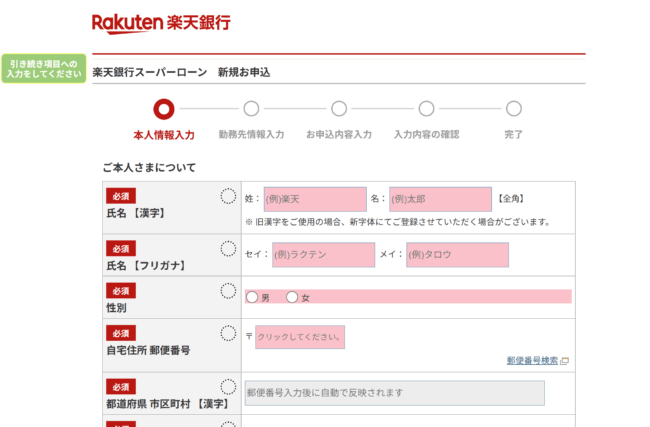Click into the セイ furigana field
This screenshot has width=650, height=427.
323,254
